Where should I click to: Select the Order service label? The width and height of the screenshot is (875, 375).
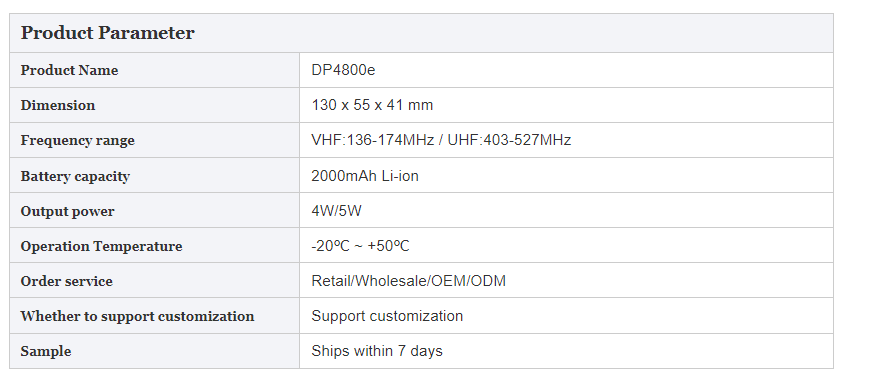tap(66, 281)
